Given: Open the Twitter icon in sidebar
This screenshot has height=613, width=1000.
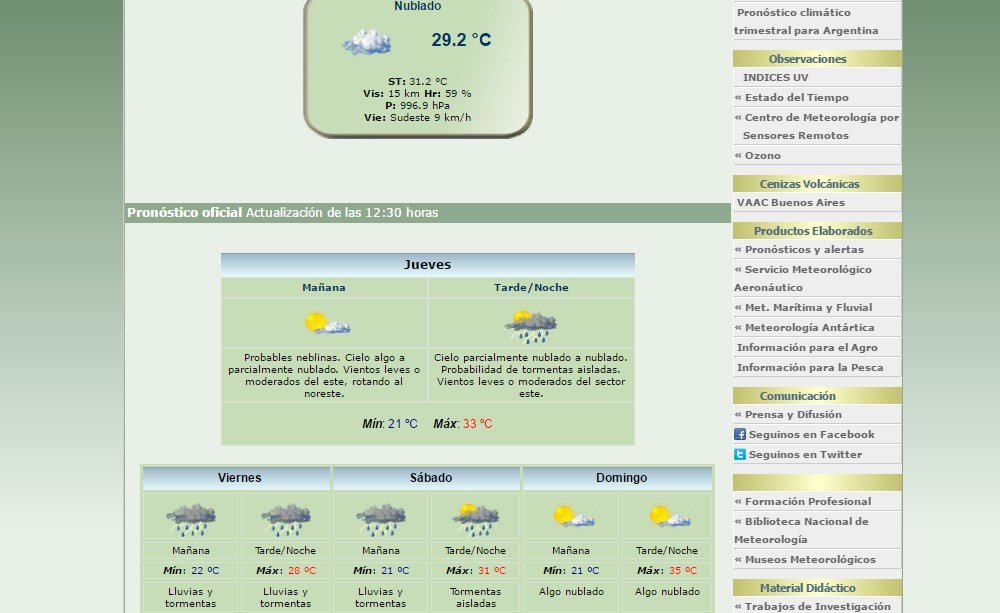Looking at the screenshot, I should click(x=740, y=454).
